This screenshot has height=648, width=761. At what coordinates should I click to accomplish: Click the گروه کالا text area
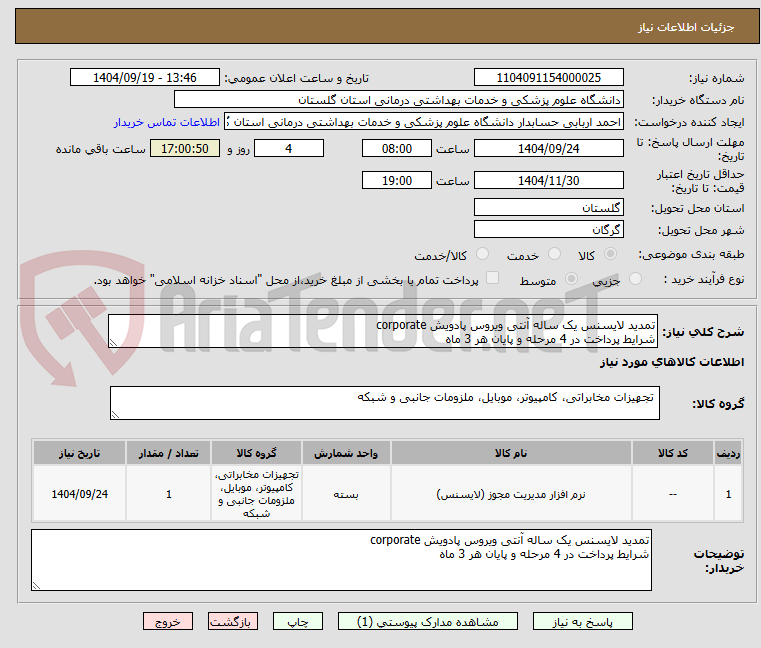[x=384, y=403]
